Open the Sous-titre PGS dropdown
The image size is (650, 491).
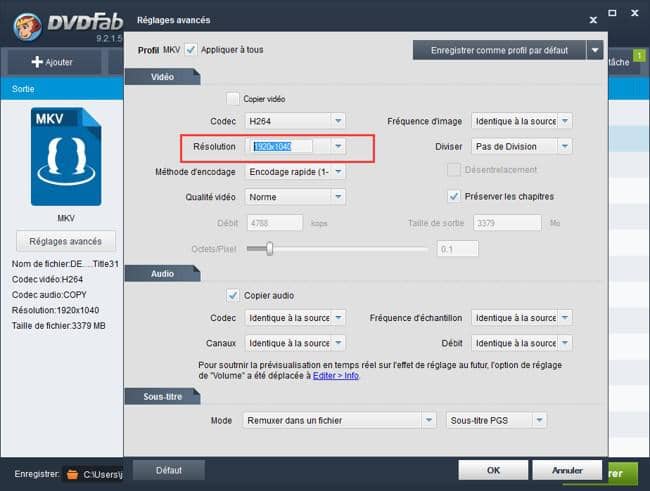coord(539,420)
